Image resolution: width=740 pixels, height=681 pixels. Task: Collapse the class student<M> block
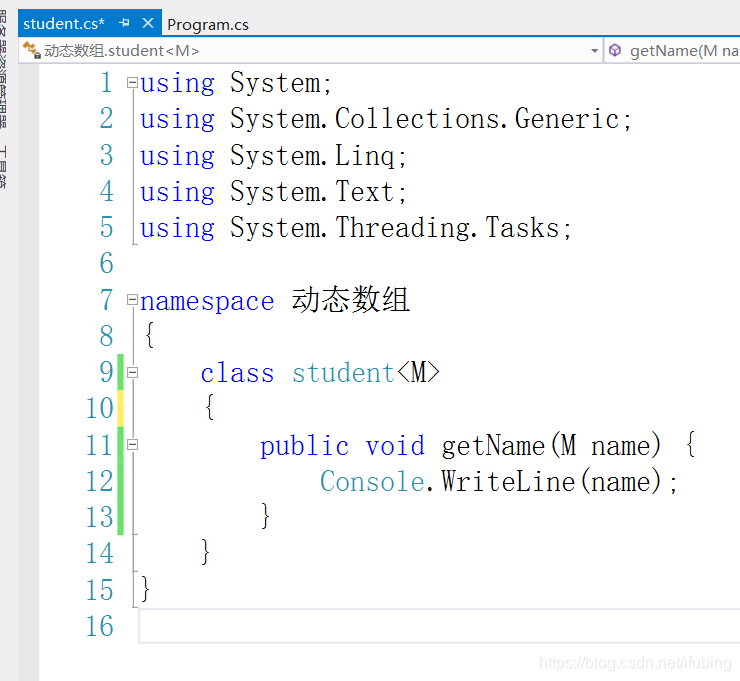(x=133, y=373)
